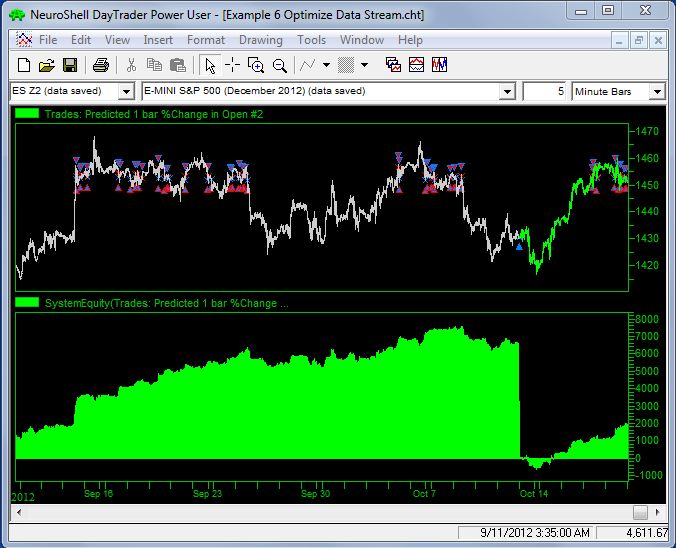Click the lone blue trade arrow near 1430
This screenshot has width=676, height=548.
519,247
